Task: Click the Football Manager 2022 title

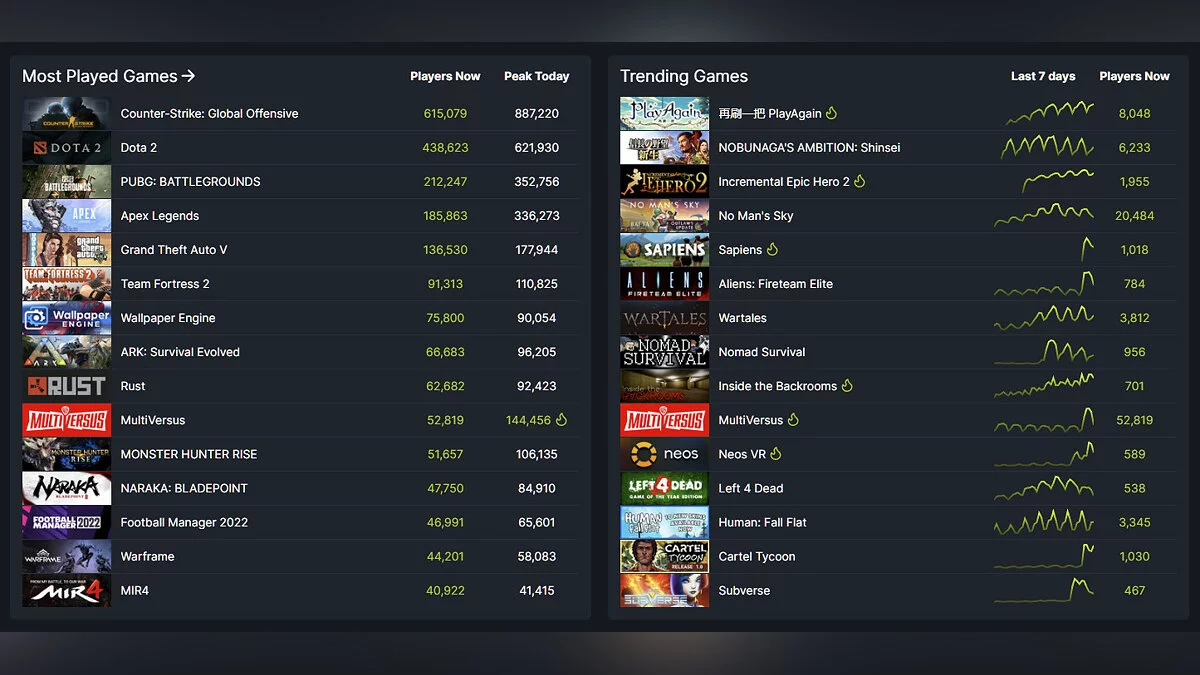Action: click(184, 522)
